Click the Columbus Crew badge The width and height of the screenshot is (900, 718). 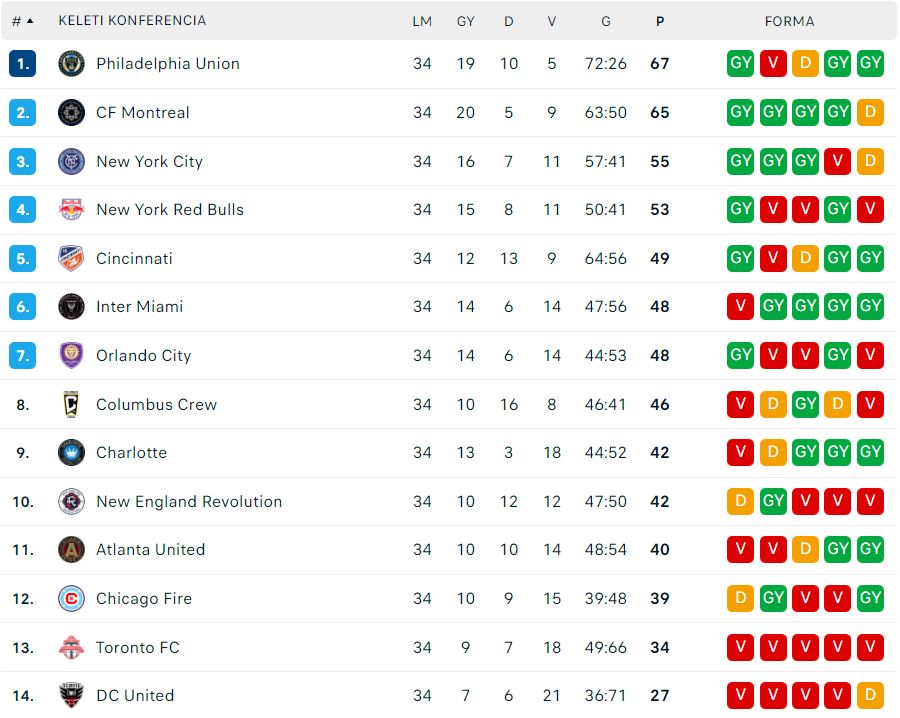[x=71, y=404]
